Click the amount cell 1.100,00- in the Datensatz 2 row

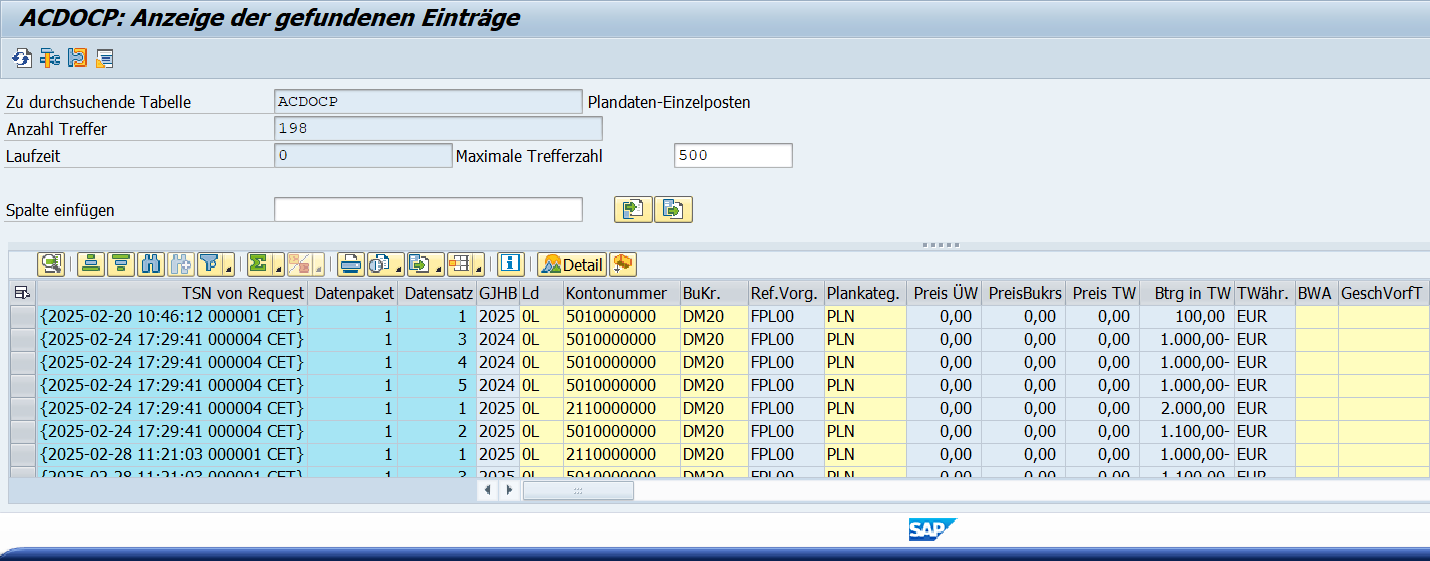pos(1187,431)
